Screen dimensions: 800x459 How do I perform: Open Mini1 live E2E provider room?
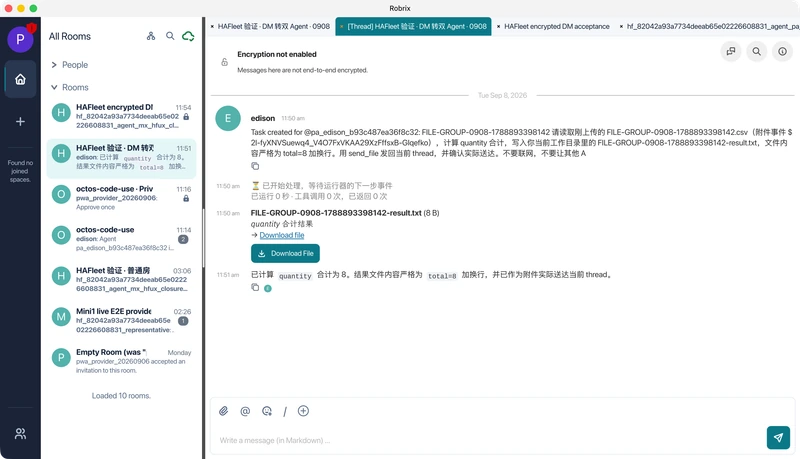(x=121, y=320)
